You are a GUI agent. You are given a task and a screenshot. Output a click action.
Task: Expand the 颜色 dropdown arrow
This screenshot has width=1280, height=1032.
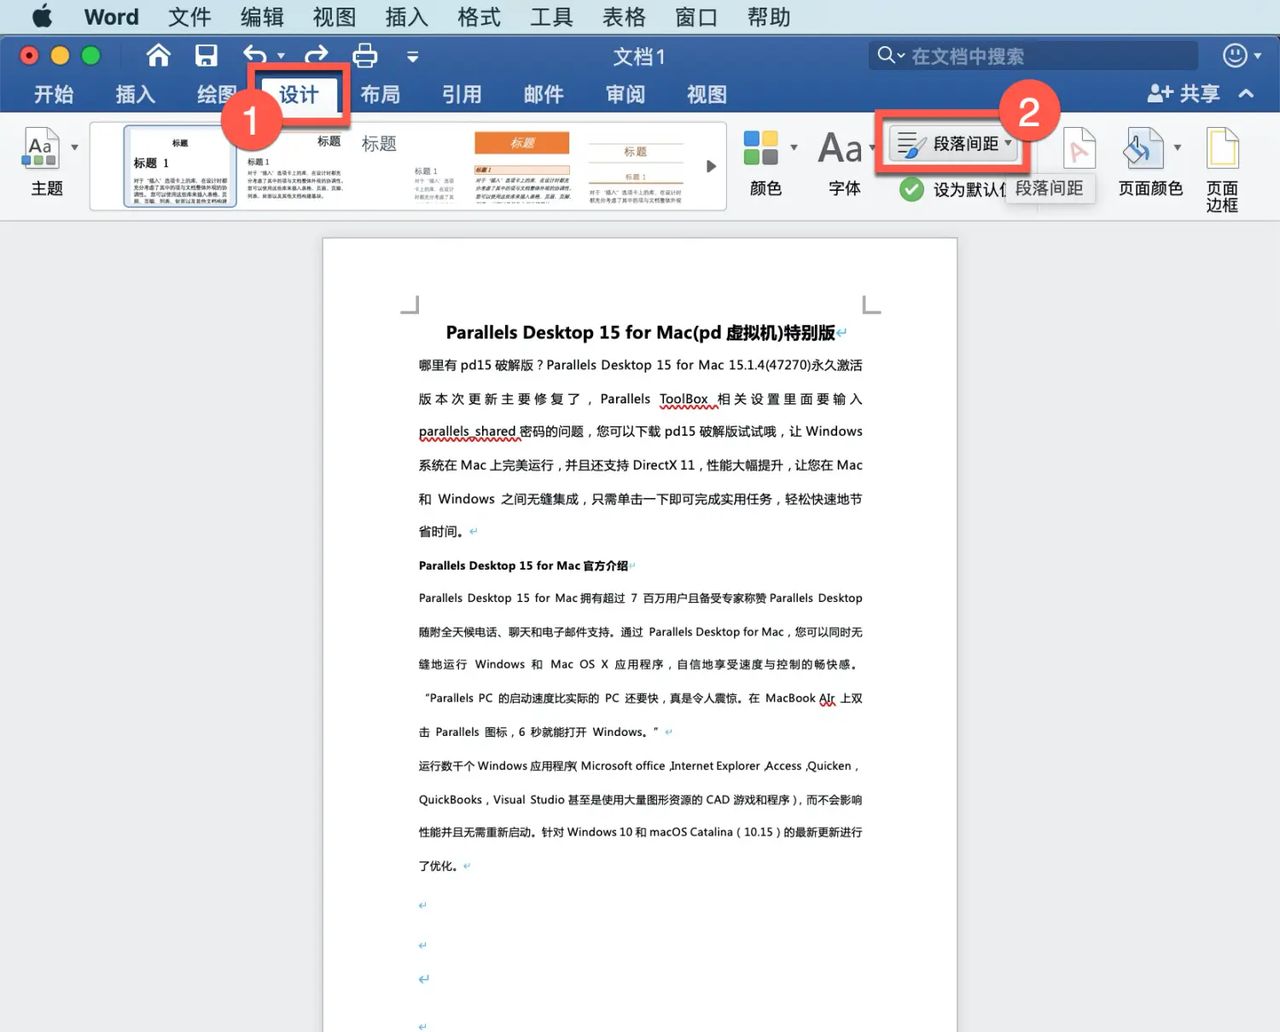[x=794, y=148]
